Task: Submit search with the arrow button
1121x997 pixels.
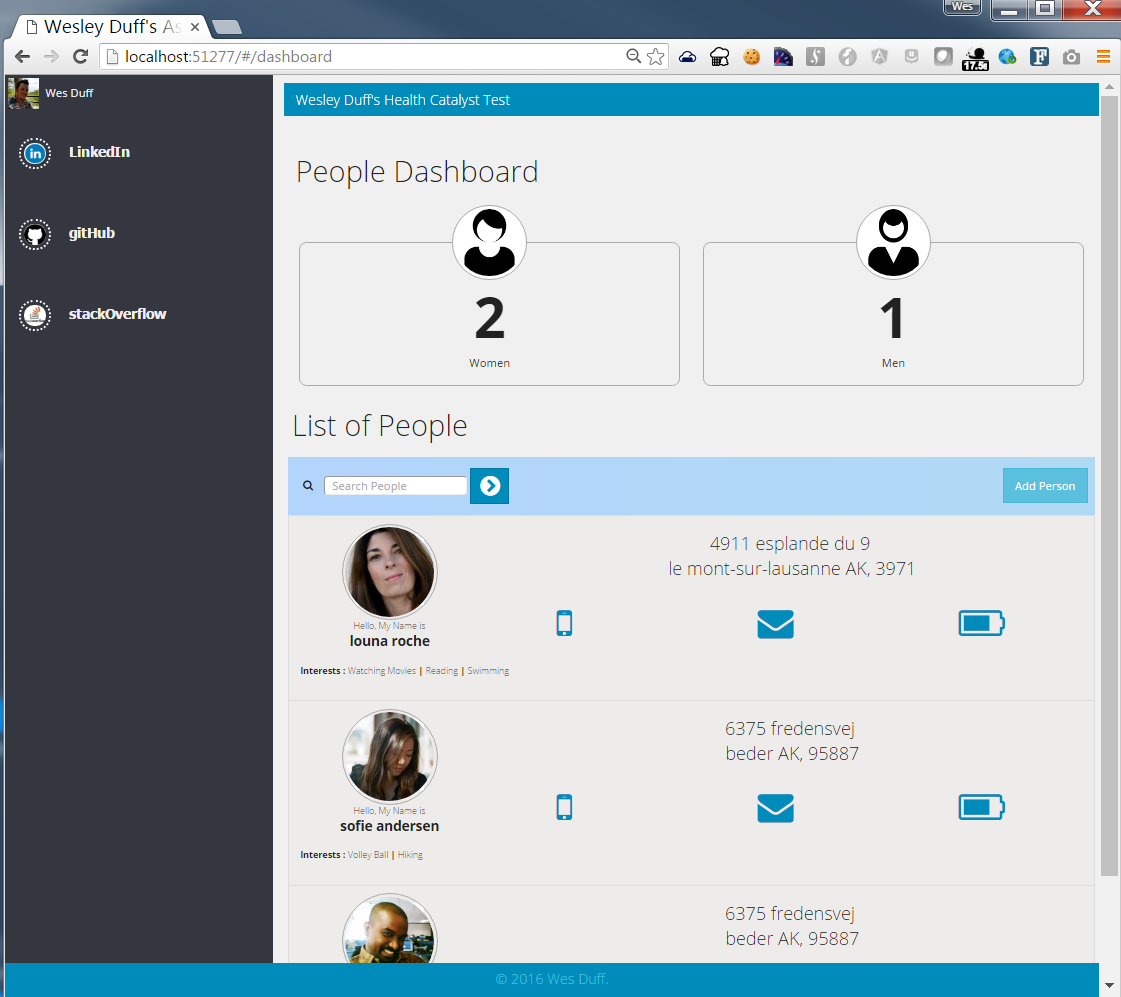Action: click(490, 486)
